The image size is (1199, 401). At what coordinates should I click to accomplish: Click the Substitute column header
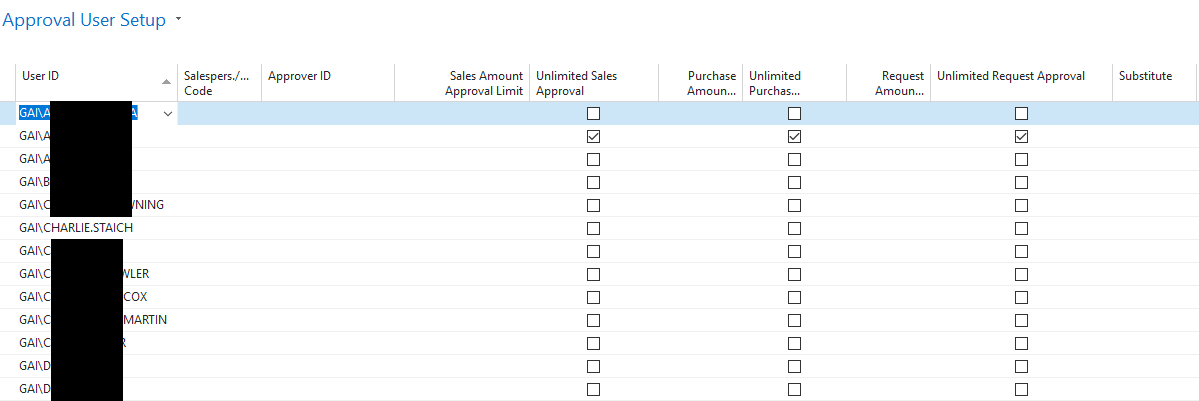pyautogui.click(x=1154, y=83)
